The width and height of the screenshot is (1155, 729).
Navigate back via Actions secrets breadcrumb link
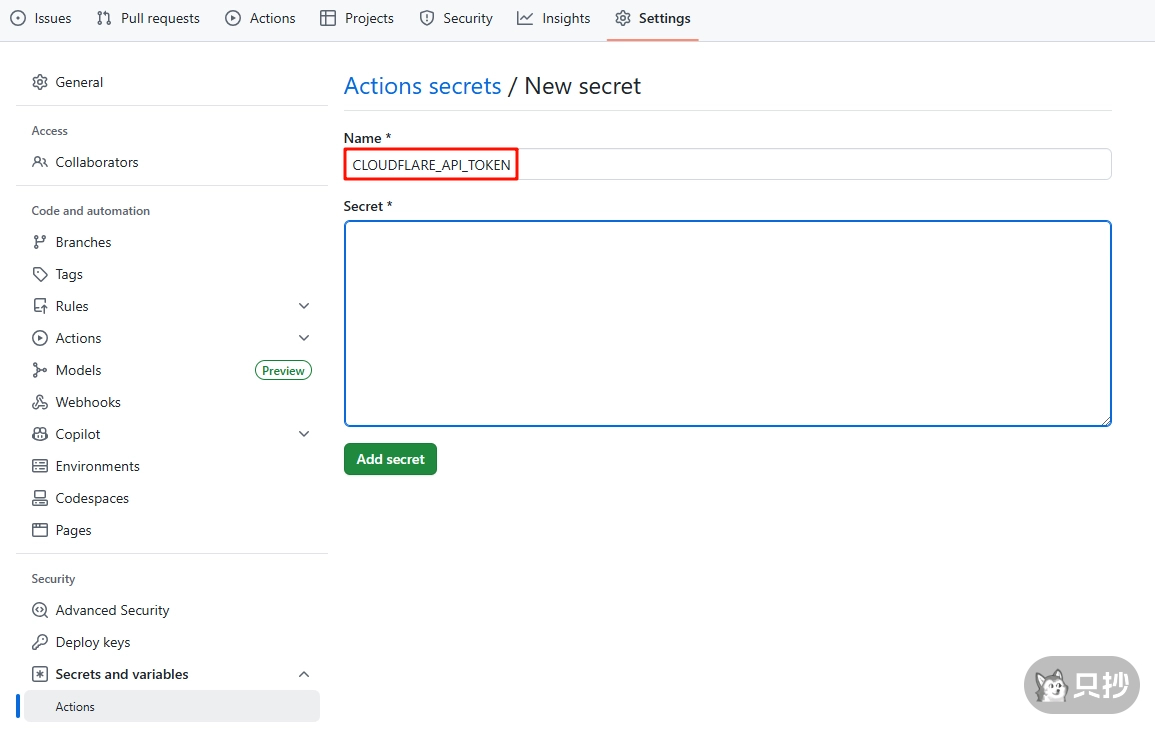422,86
